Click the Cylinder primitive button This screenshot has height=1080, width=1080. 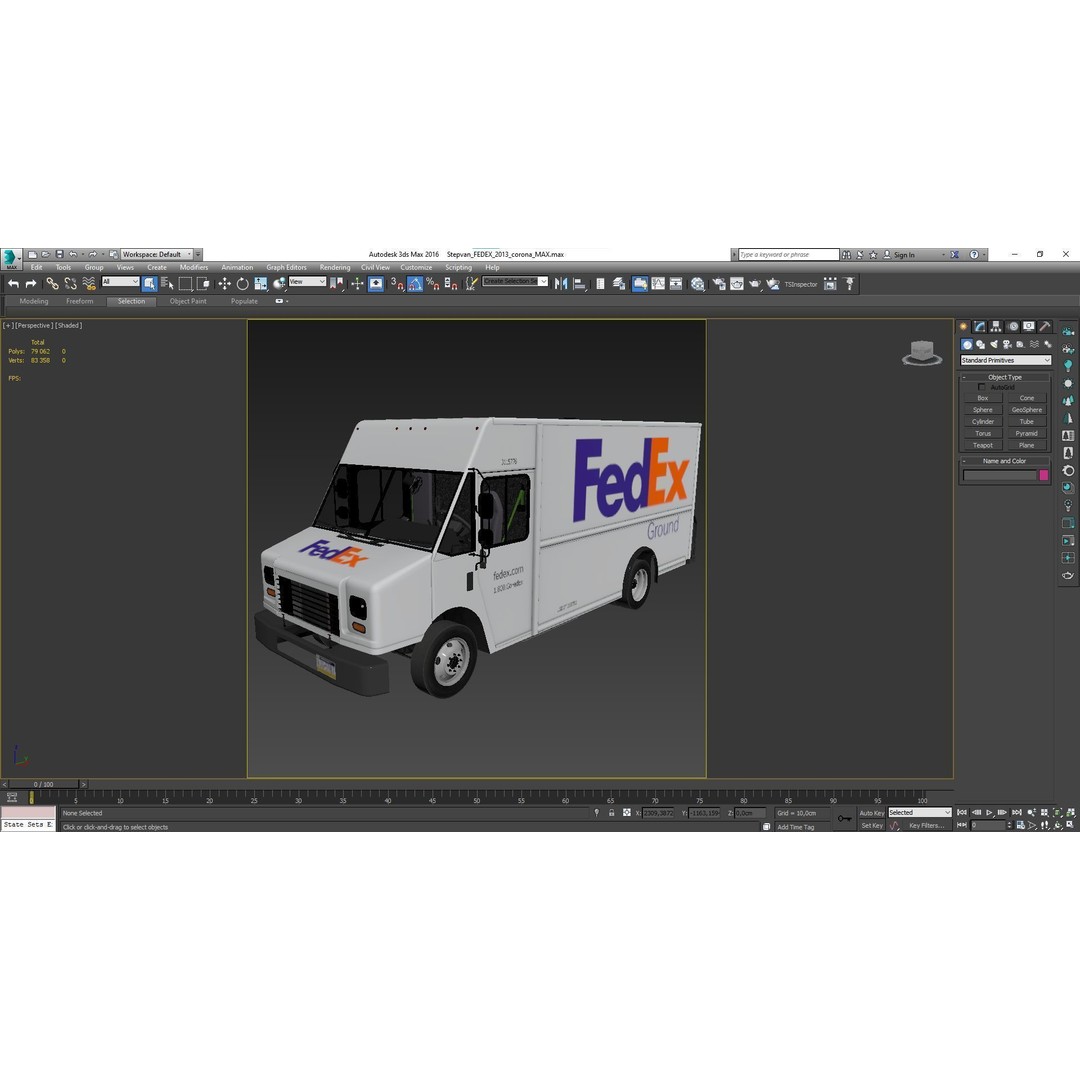[x=983, y=422]
